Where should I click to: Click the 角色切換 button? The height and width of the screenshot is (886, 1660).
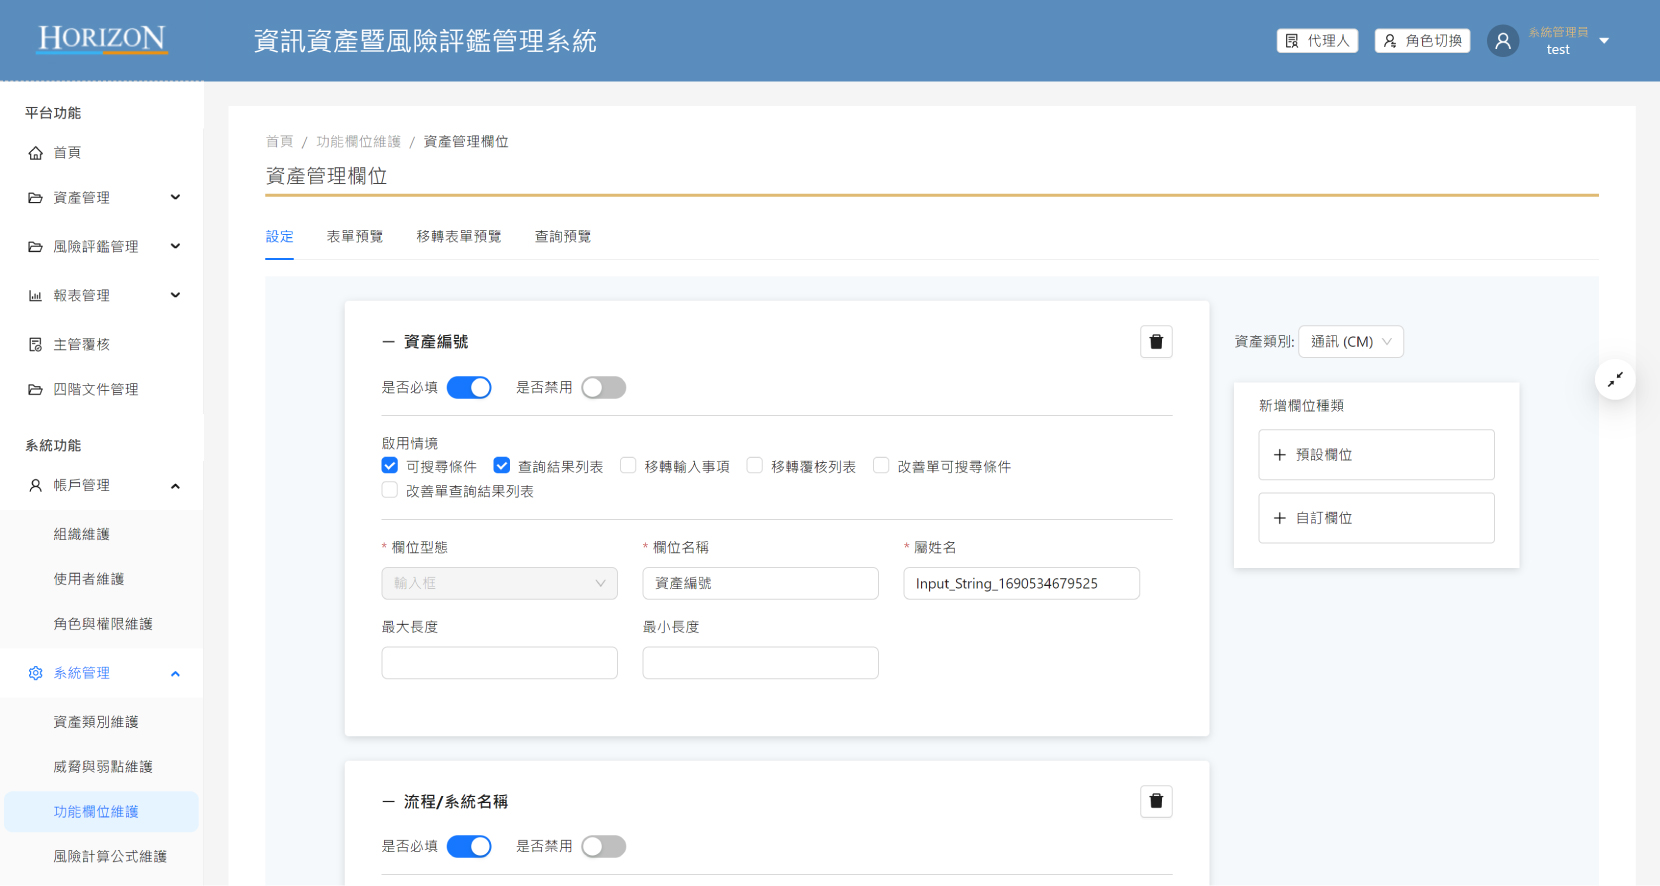point(1422,41)
